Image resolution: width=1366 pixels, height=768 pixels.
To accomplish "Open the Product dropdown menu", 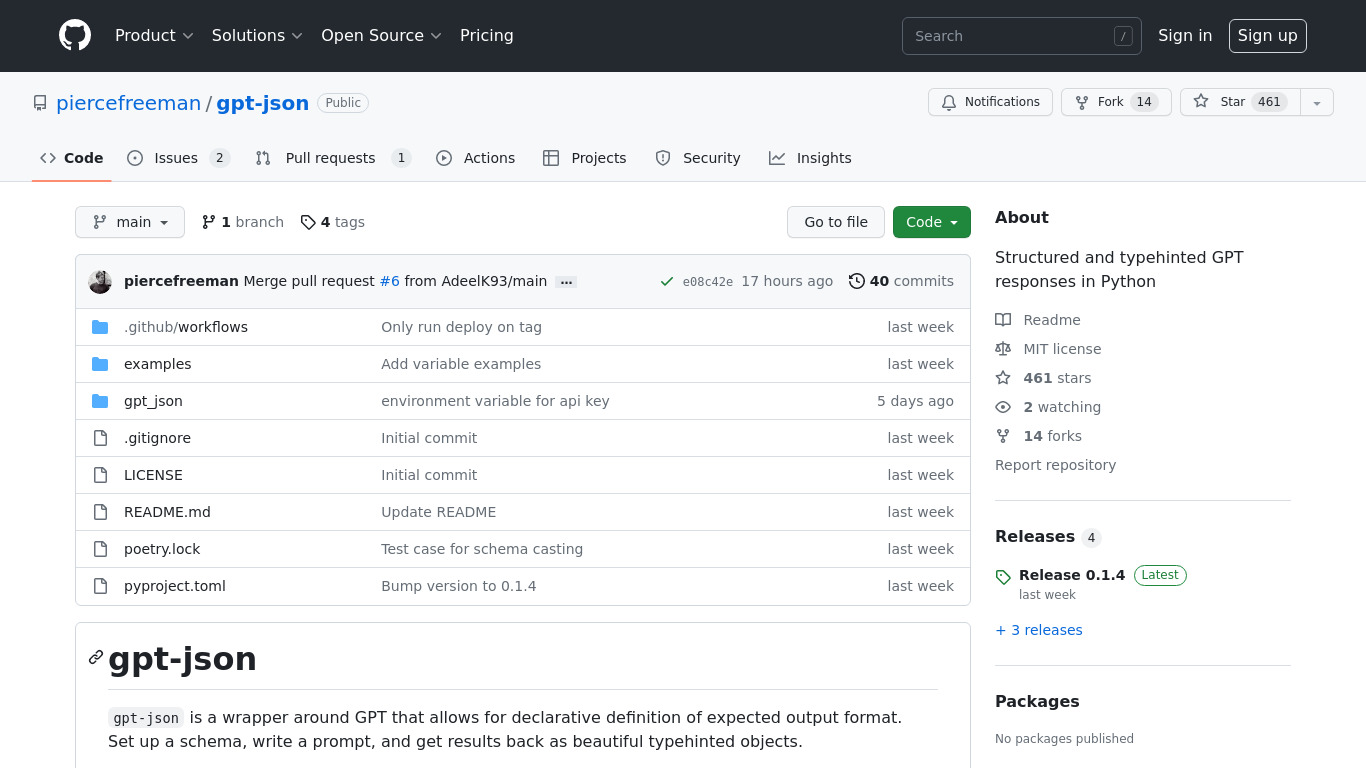I will click(x=154, y=35).
